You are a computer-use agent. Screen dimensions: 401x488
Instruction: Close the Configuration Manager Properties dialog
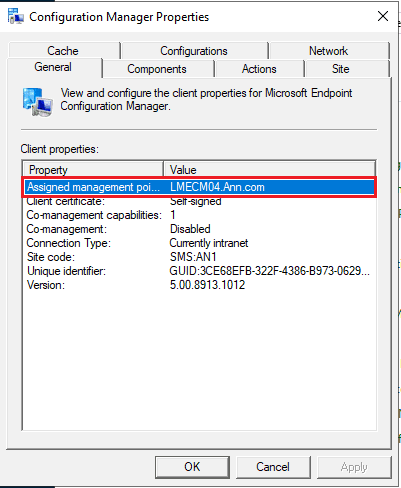pos(383,16)
